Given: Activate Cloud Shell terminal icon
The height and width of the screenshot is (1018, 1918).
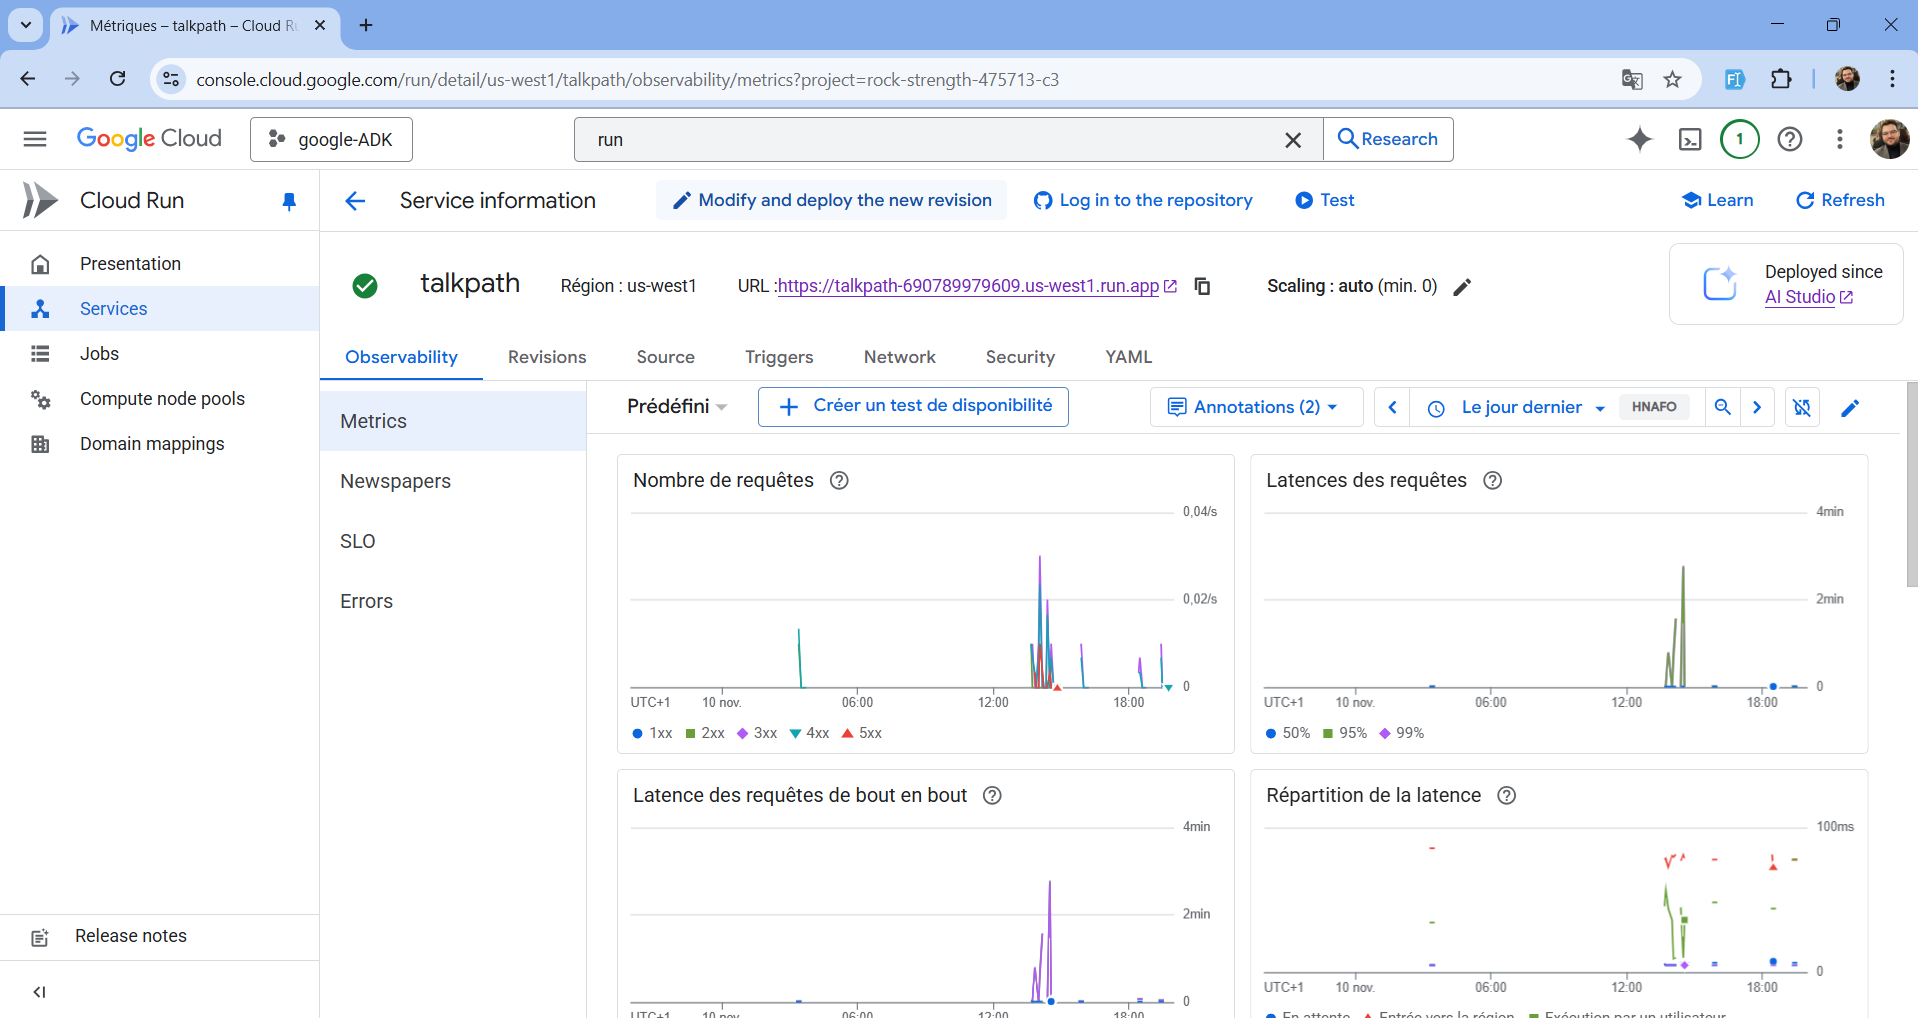Looking at the screenshot, I should tap(1690, 139).
